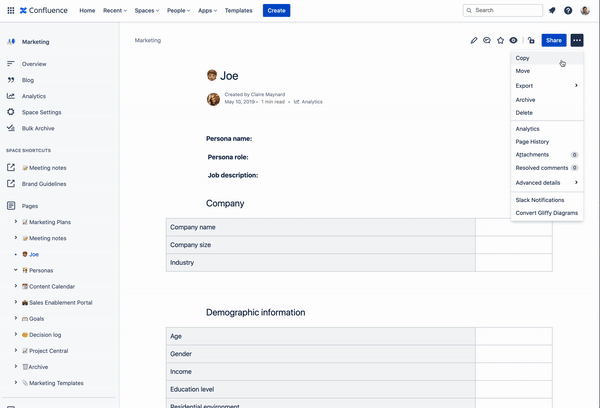Click the Bulk Archive icon
This screenshot has height=408, width=600.
click(x=11, y=128)
